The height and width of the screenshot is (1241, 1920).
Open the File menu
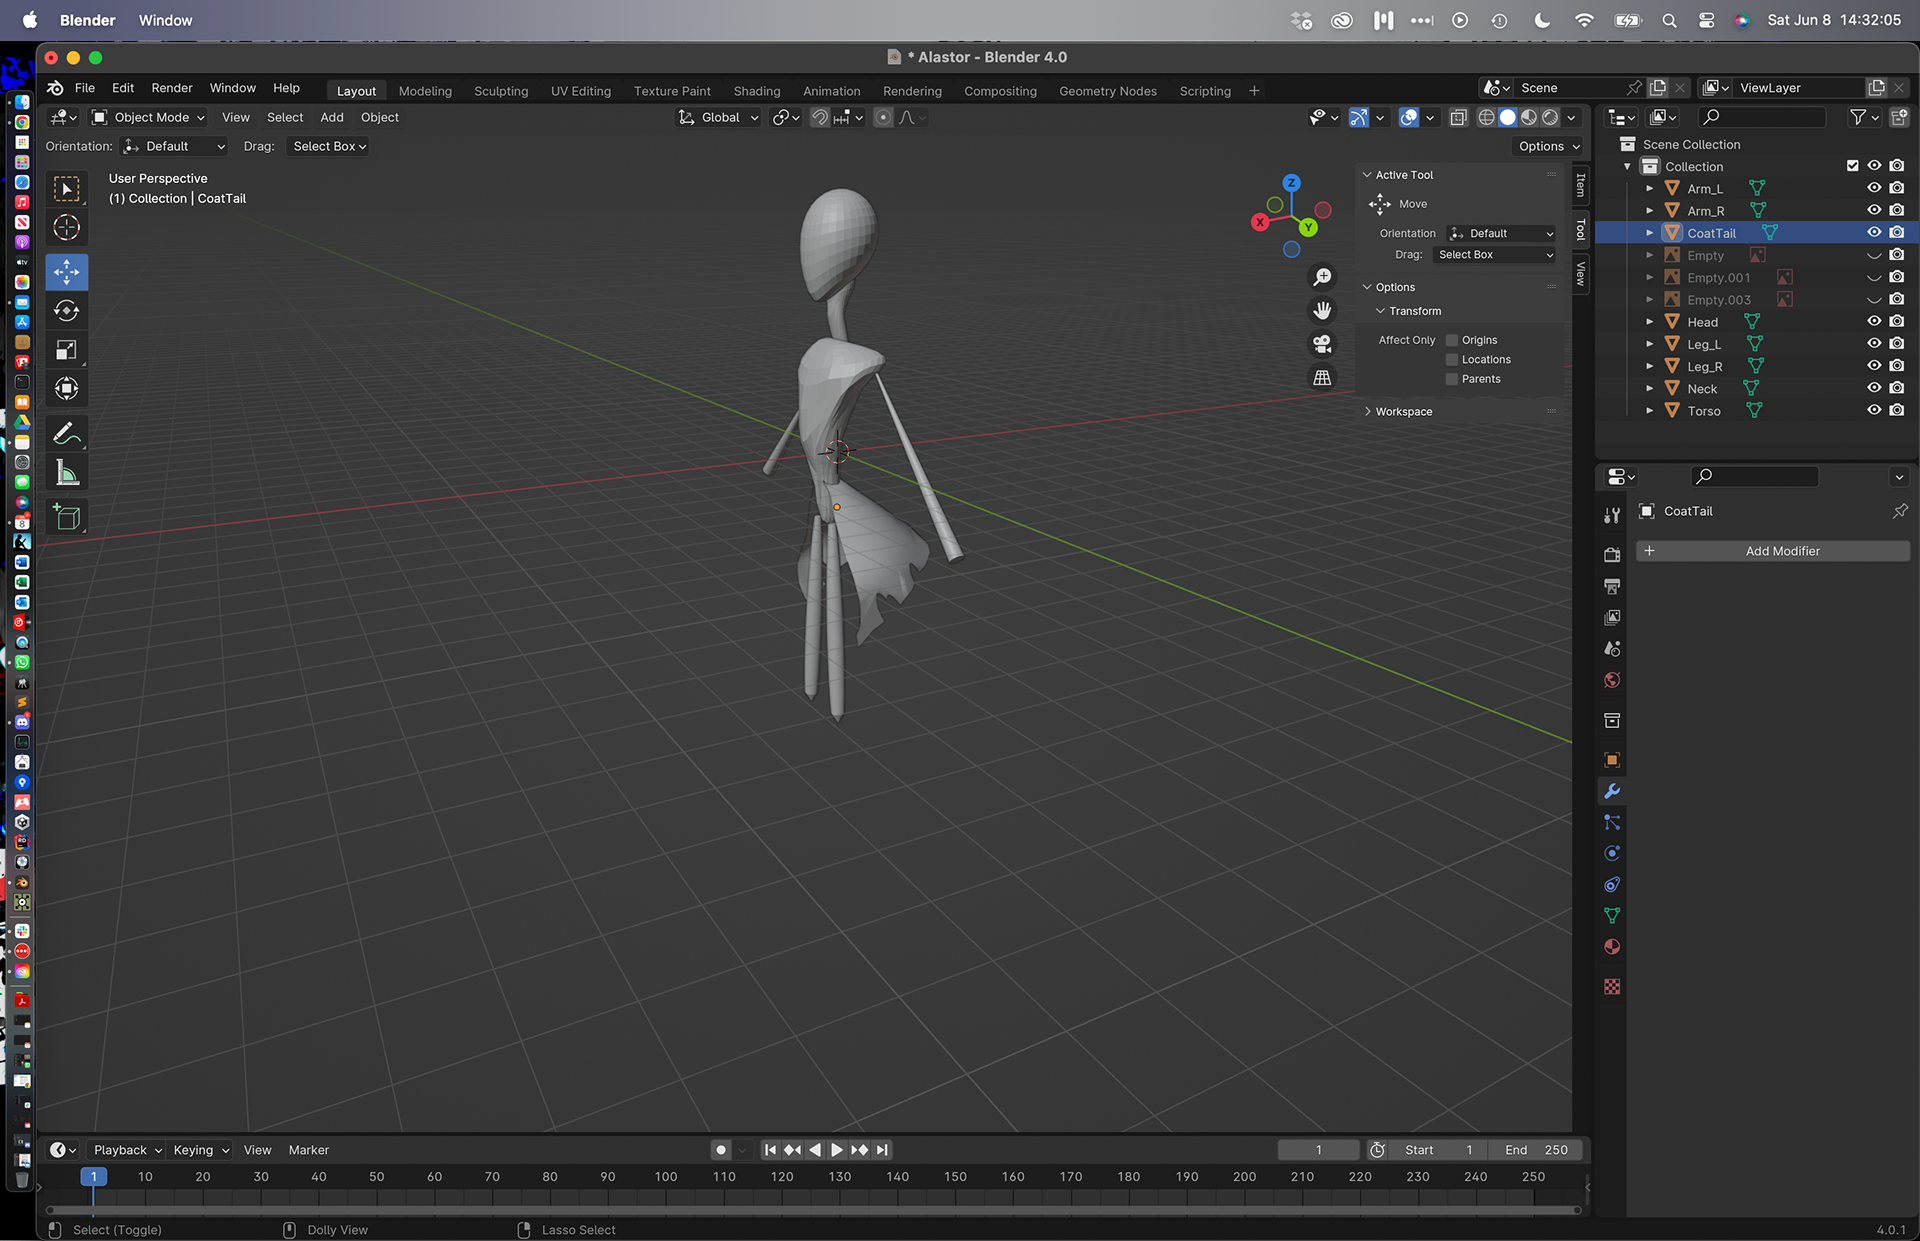click(x=85, y=88)
